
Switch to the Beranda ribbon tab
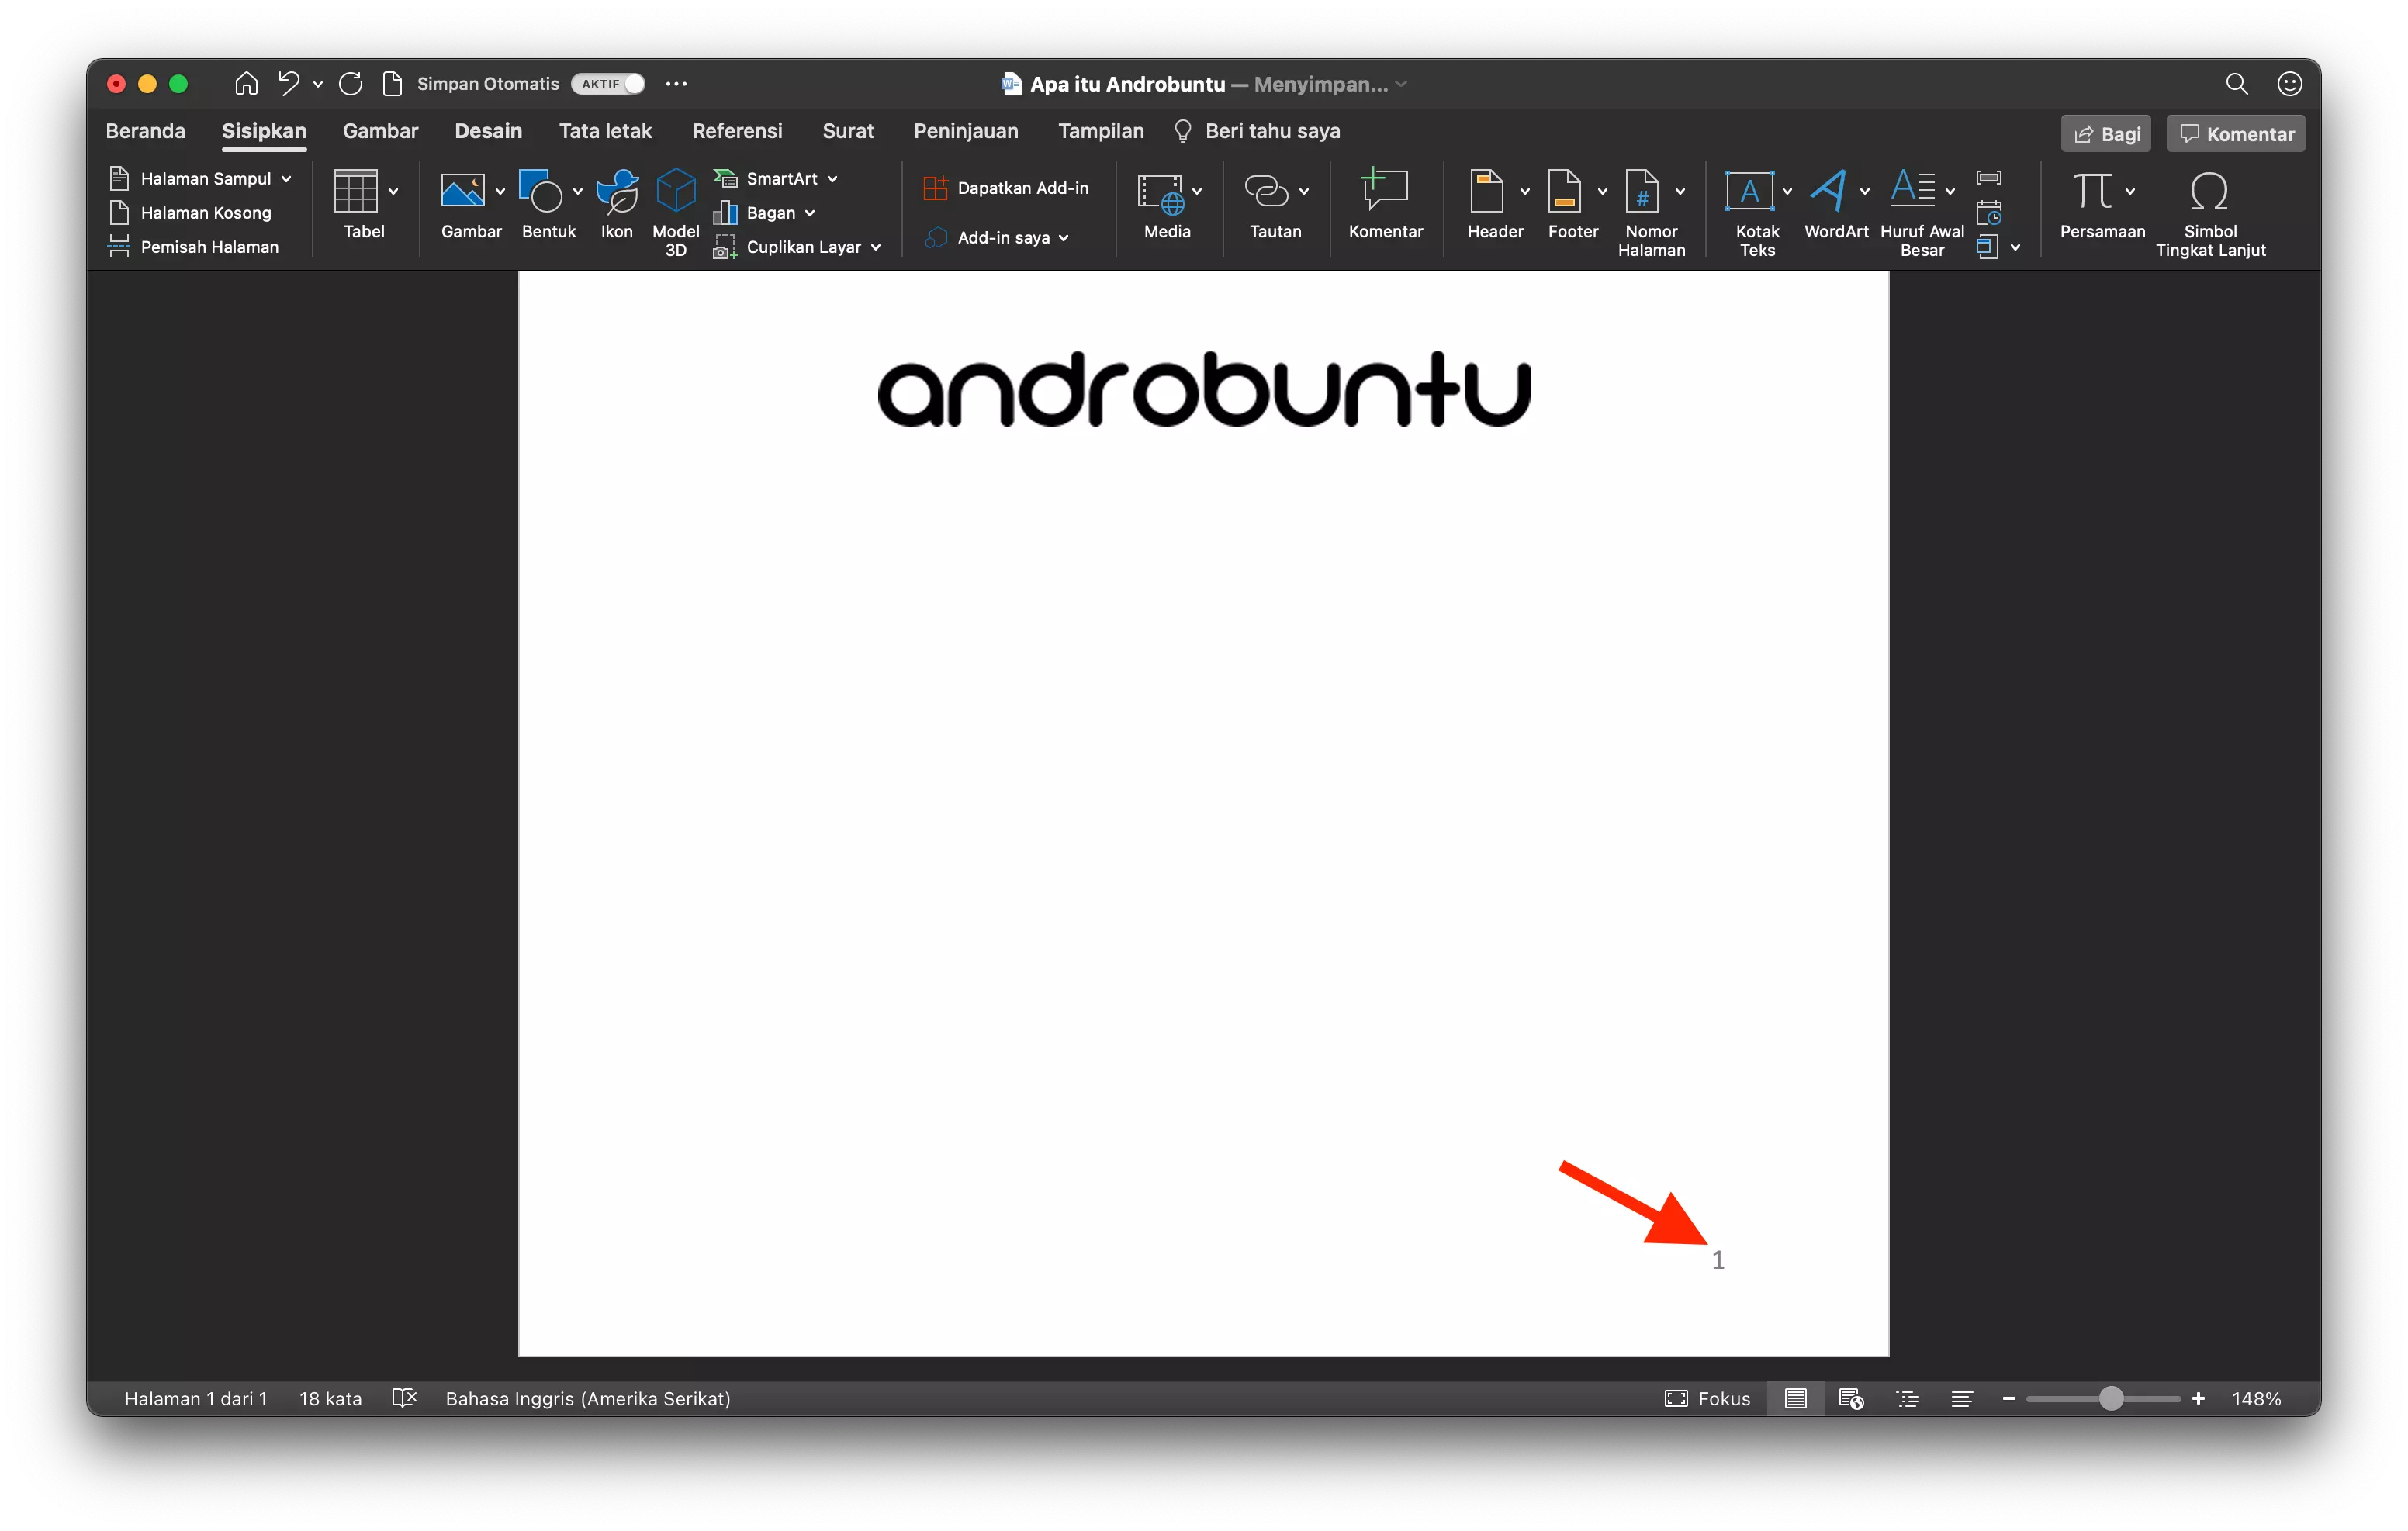(x=145, y=130)
